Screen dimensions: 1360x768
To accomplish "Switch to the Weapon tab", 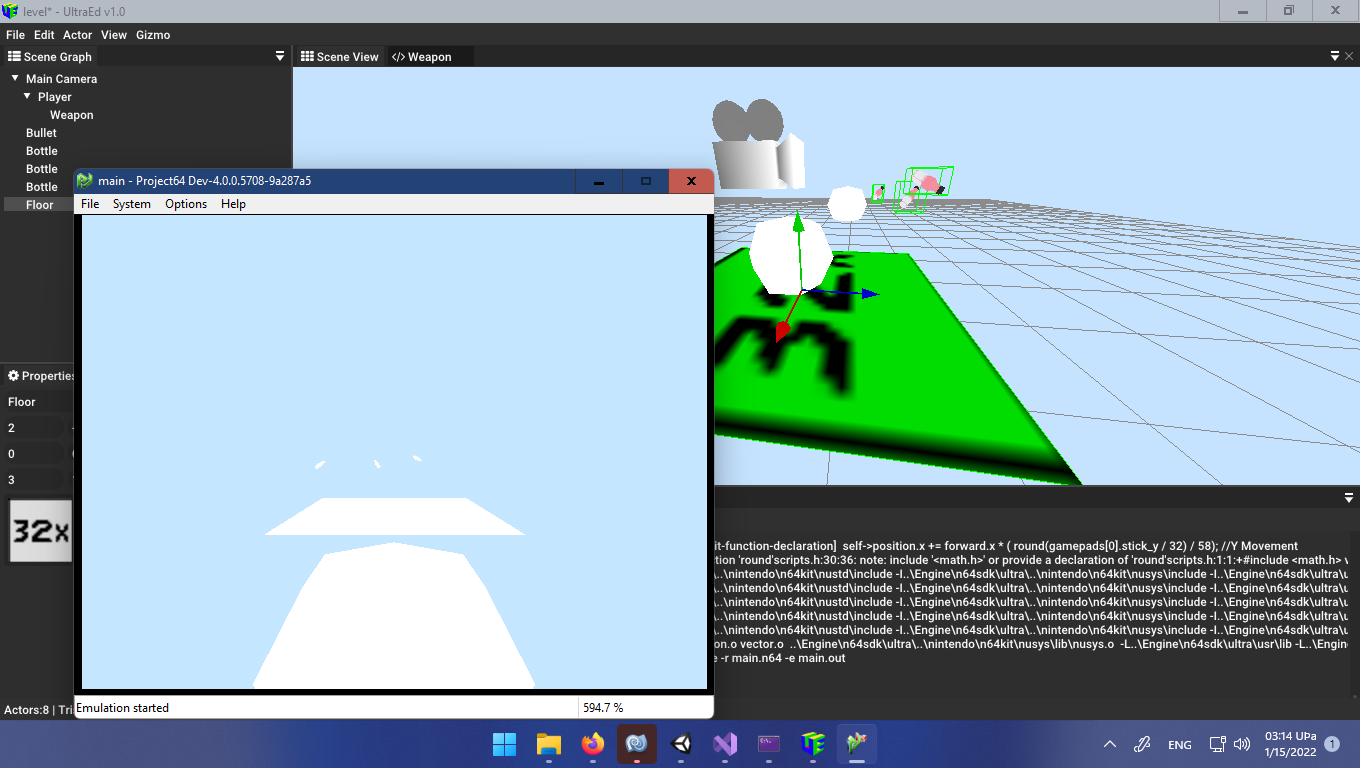I will [x=430, y=56].
